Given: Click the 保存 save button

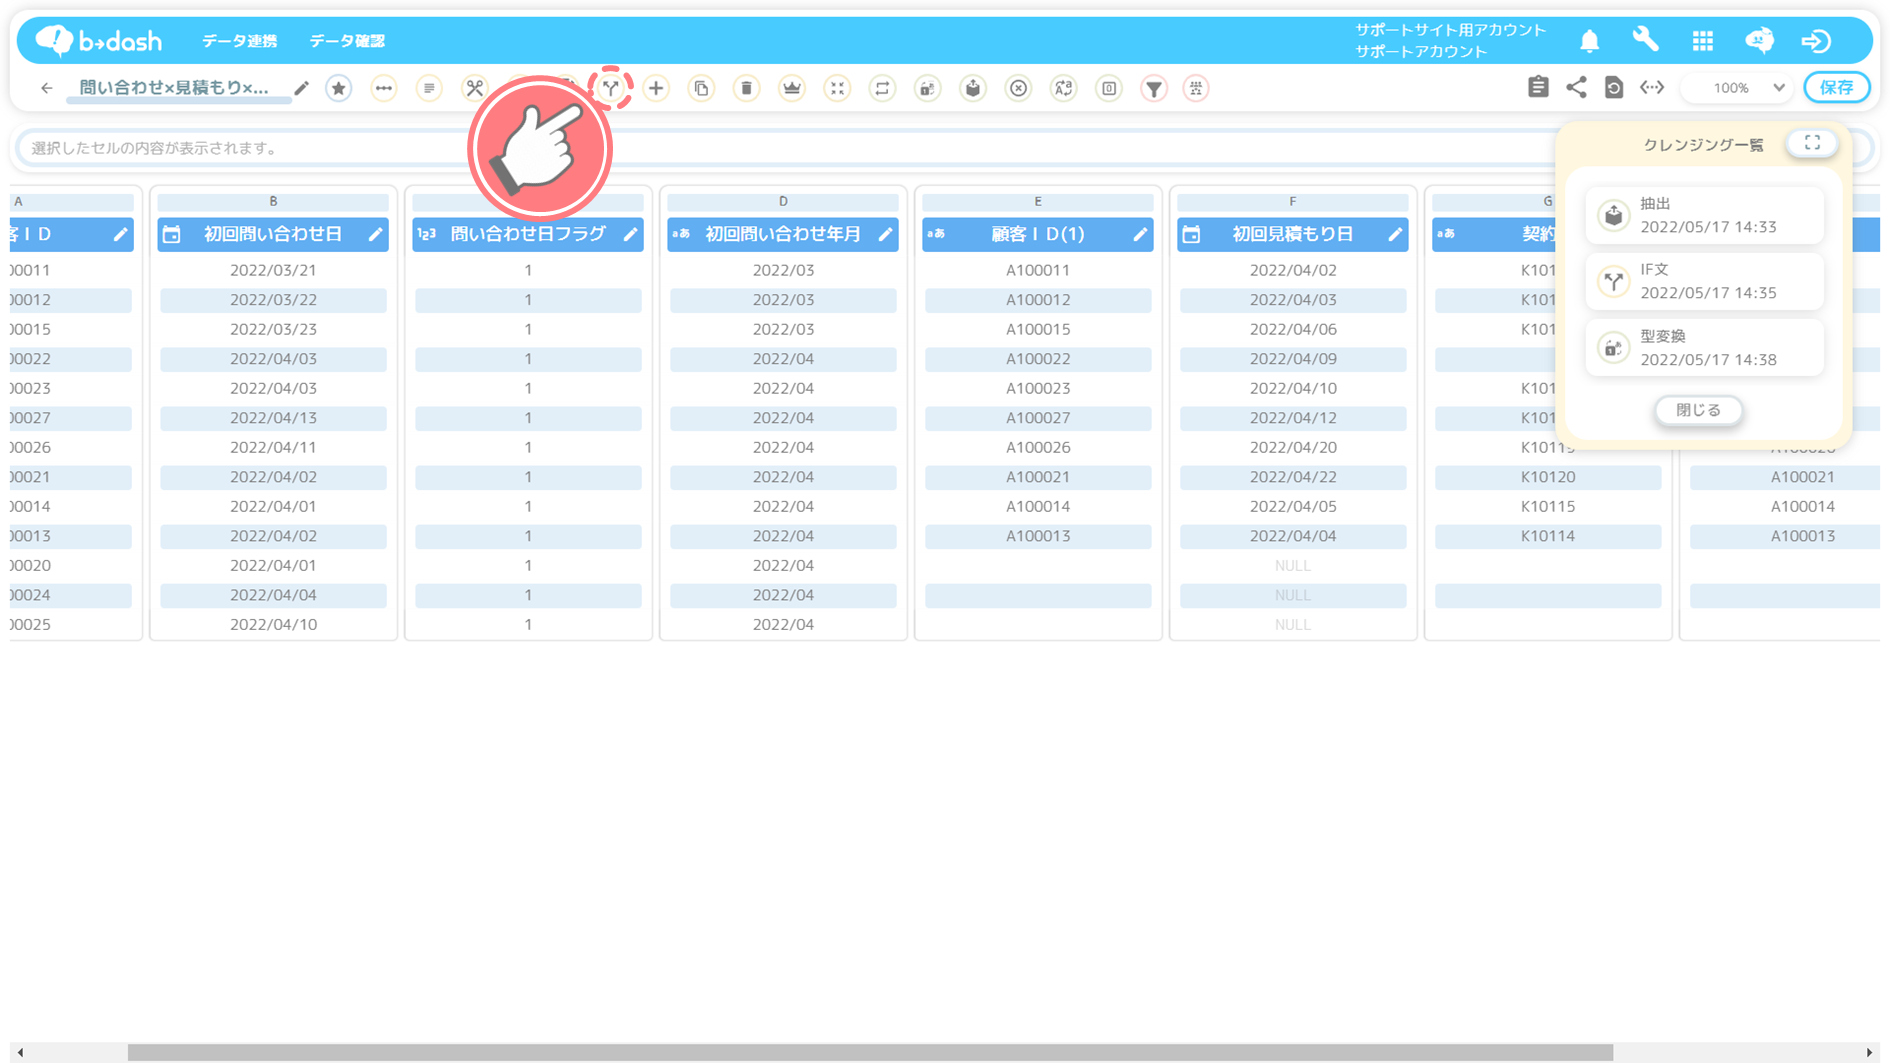Looking at the screenshot, I should pyautogui.click(x=1836, y=87).
